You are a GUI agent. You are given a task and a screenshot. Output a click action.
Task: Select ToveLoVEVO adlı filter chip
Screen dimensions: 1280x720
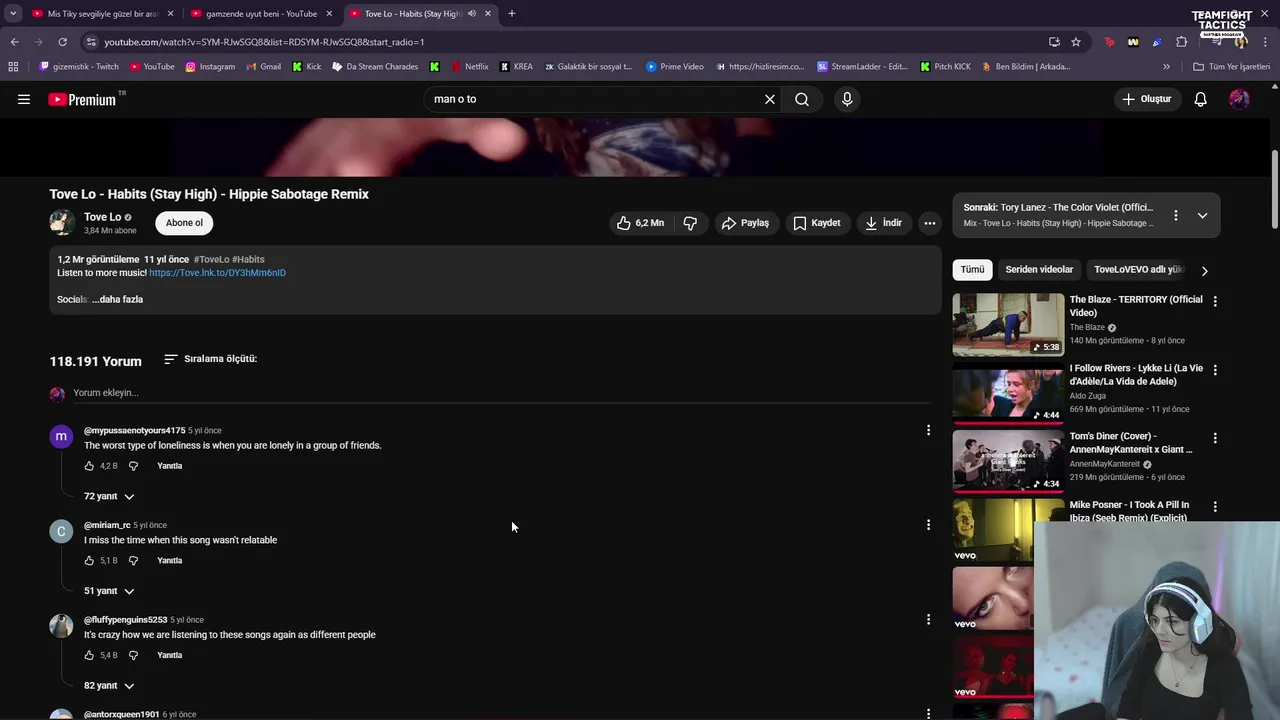pyautogui.click(x=1138, y=270)
